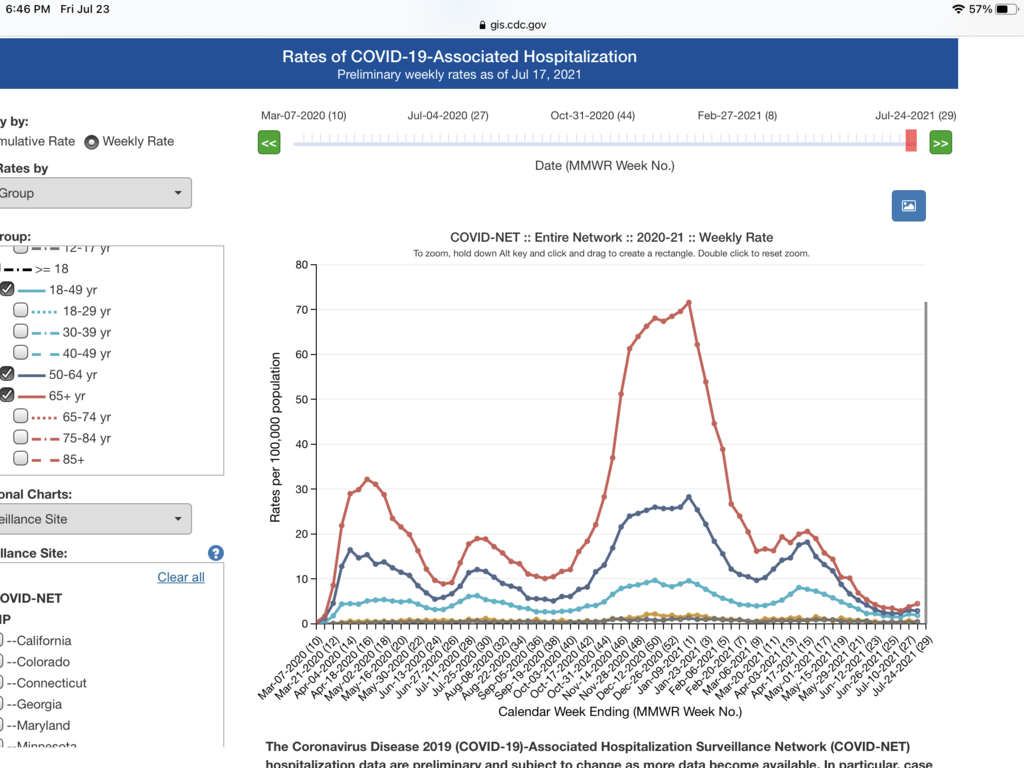The width and height of the screenshot is (1024, 768).
Task: Open the Rates by Group dropdown
Action: click(x=95, y=193)
